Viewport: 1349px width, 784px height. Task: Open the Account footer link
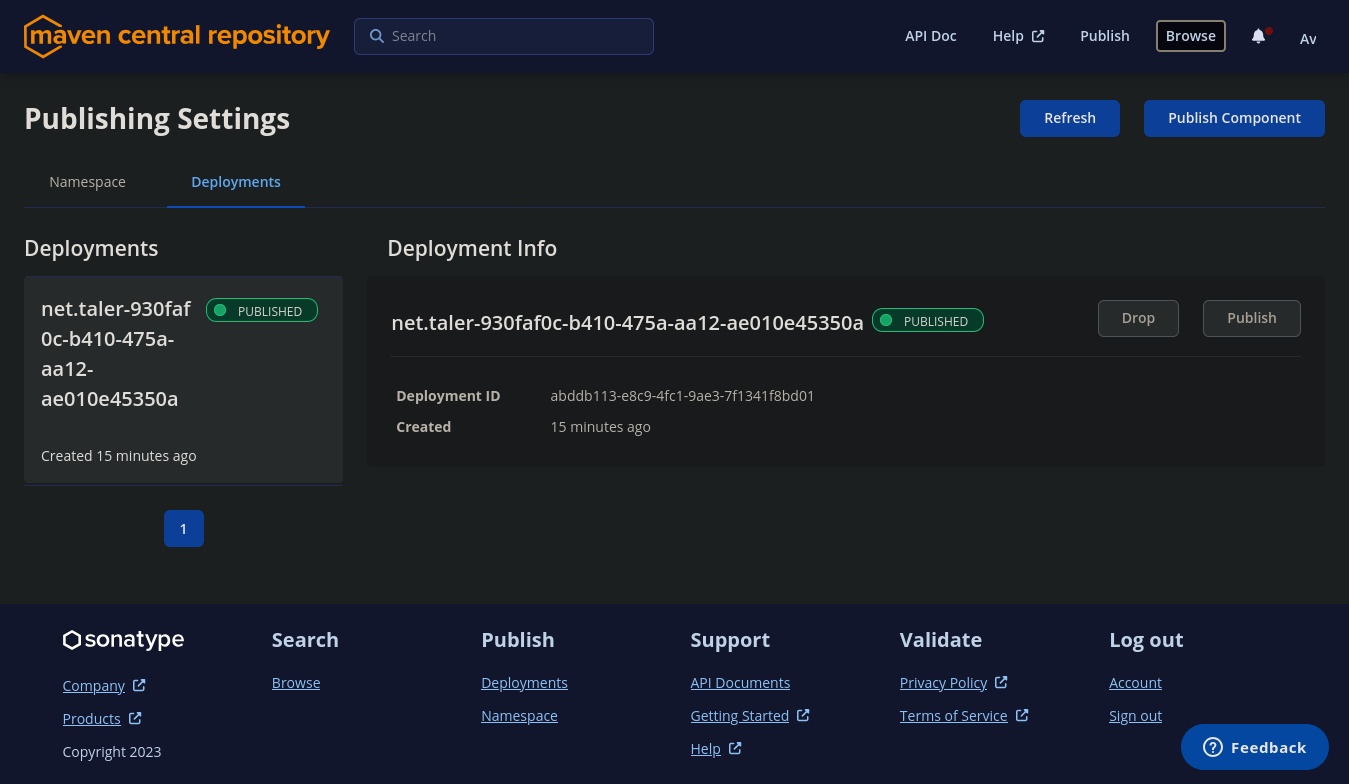1135,683
